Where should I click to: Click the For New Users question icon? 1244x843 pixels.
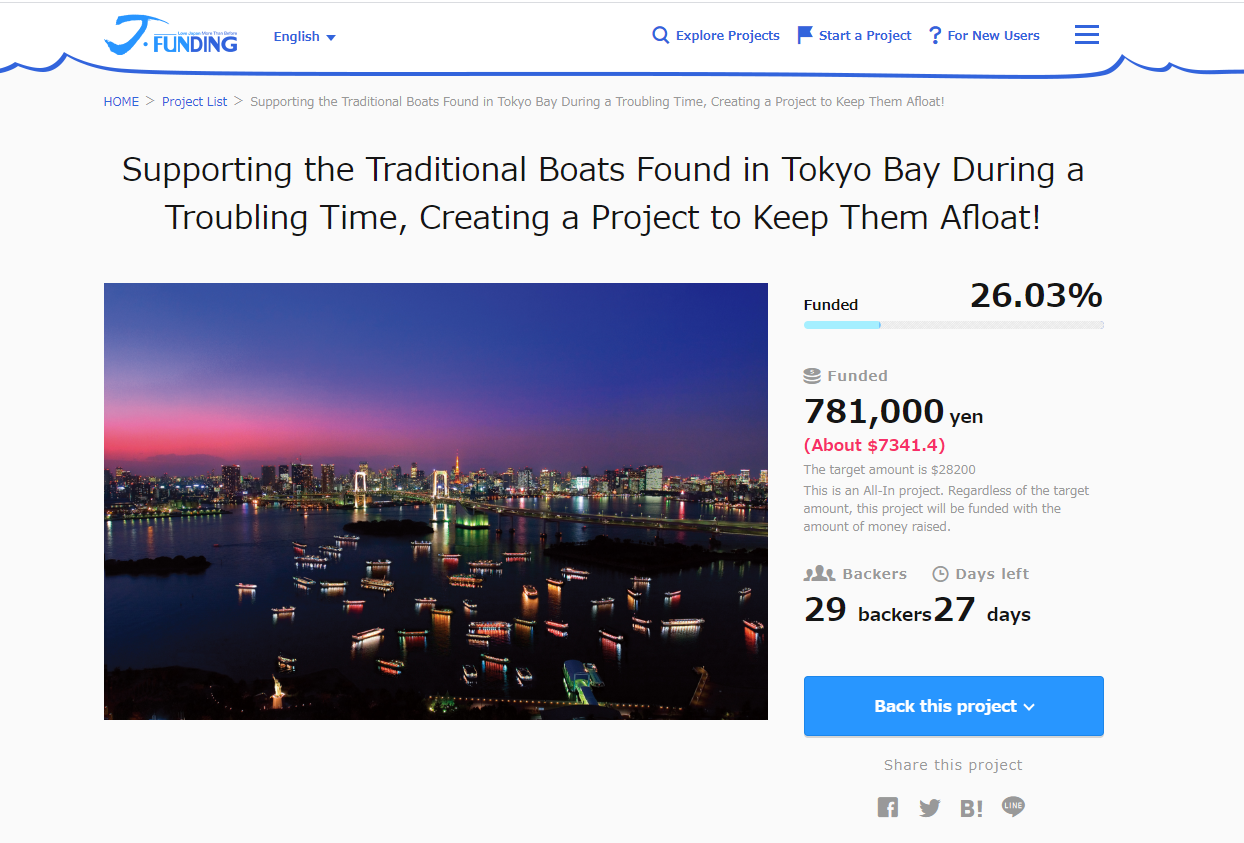[x=935, y=35]
